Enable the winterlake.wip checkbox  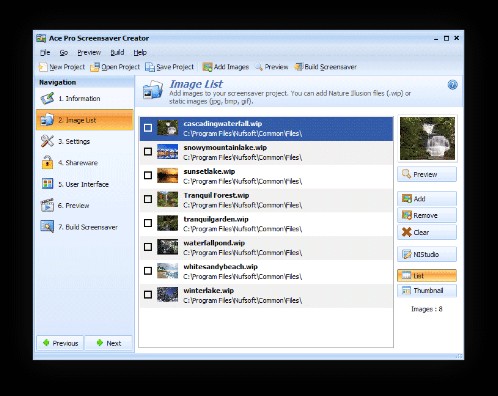(148, 295)
